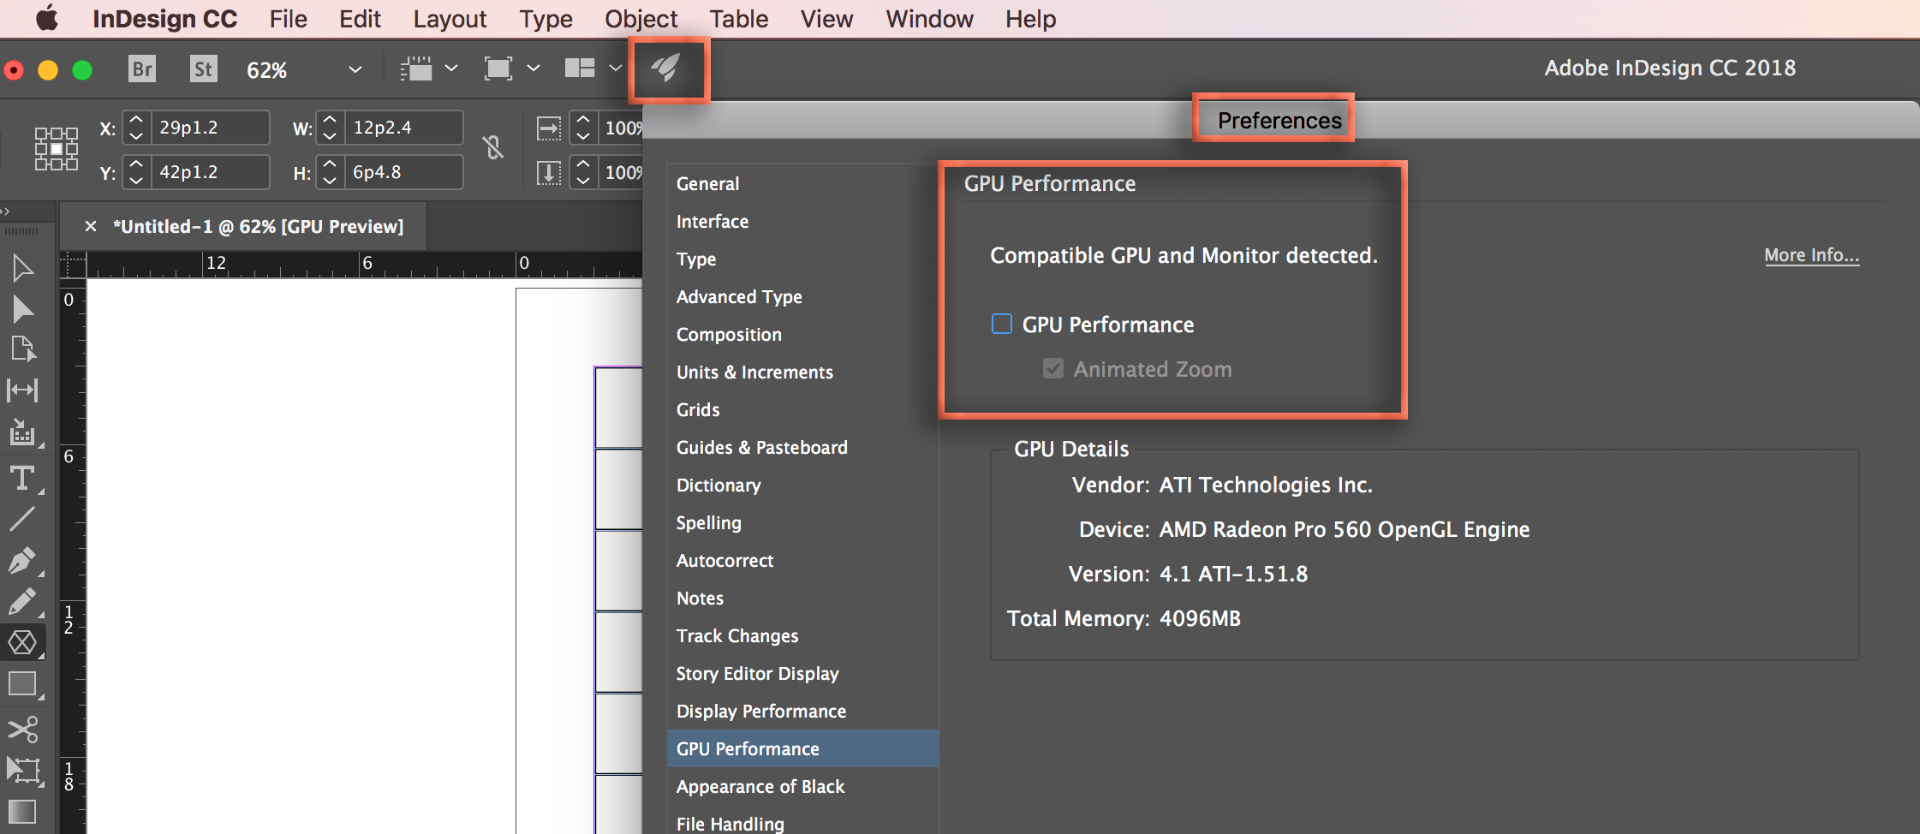Image resolution: width=1920 pixels, height=834 pixels.
Task: Select Units & Increments category
Action: tap(754, 372)
